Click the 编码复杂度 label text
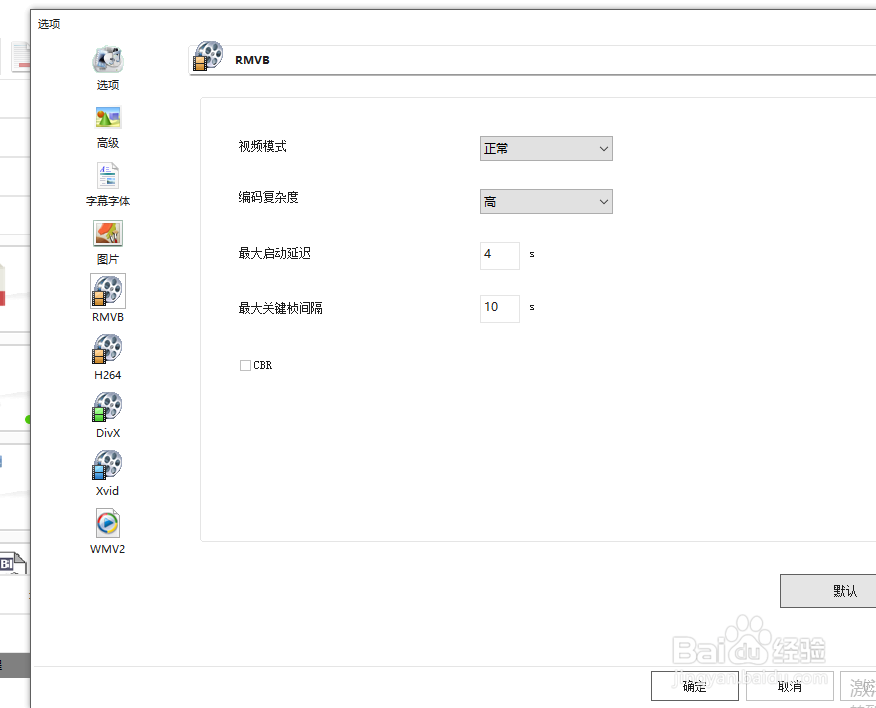The height and width of the screenshot is (708, 876). [x=269, y=197]
